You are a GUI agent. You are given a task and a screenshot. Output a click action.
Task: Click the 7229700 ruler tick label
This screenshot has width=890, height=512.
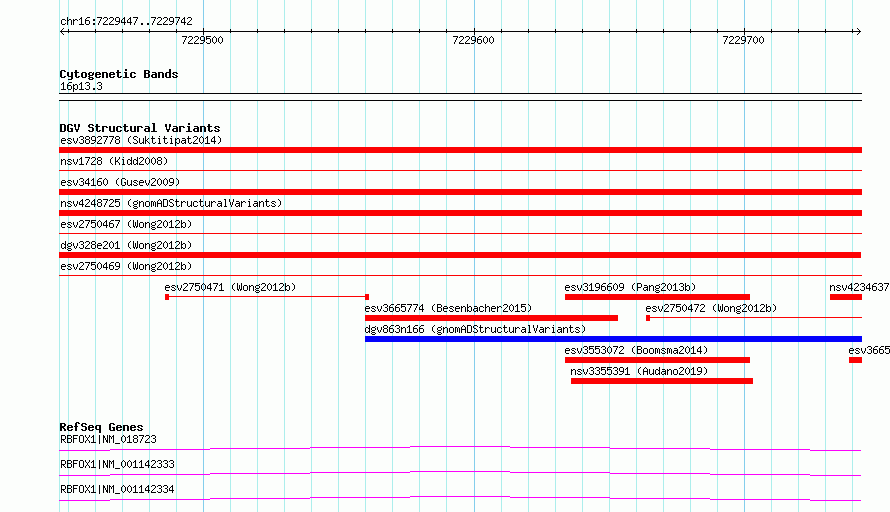click(743, 40)
